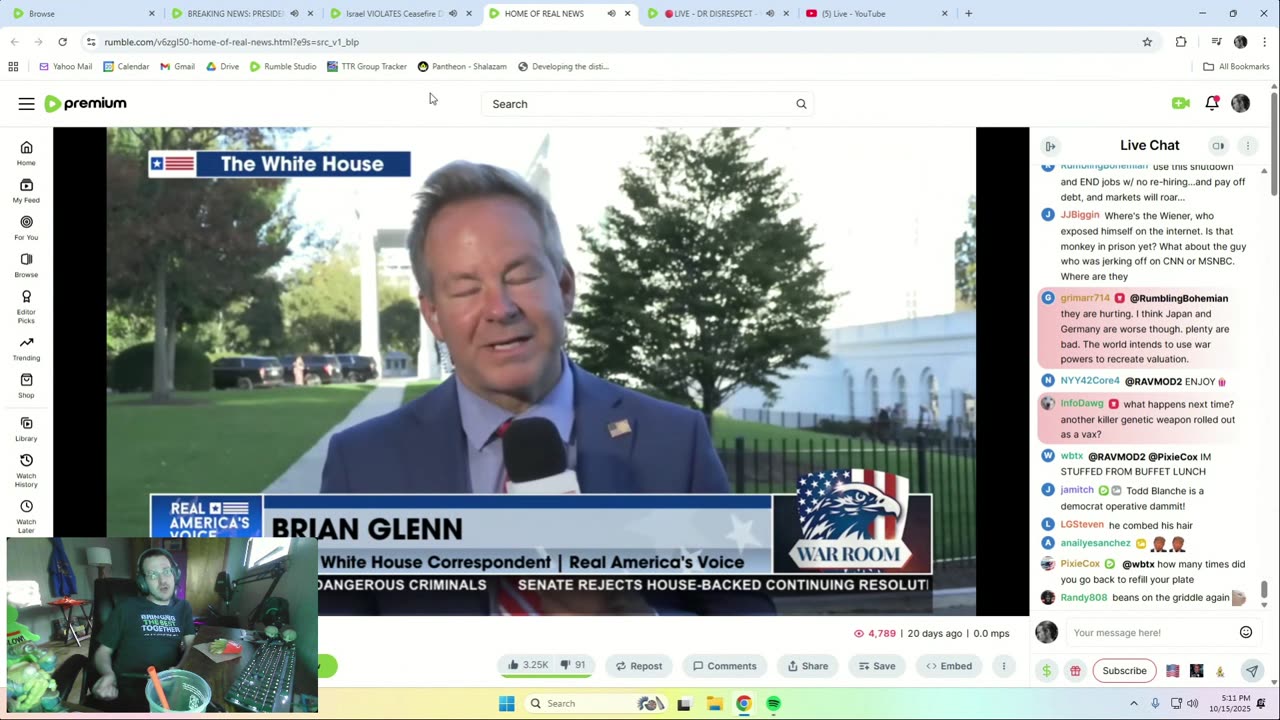Go to Home in the Rumble sidebar
The height and width of the screenshot is (720, 1280).
(x=26, y=153)
